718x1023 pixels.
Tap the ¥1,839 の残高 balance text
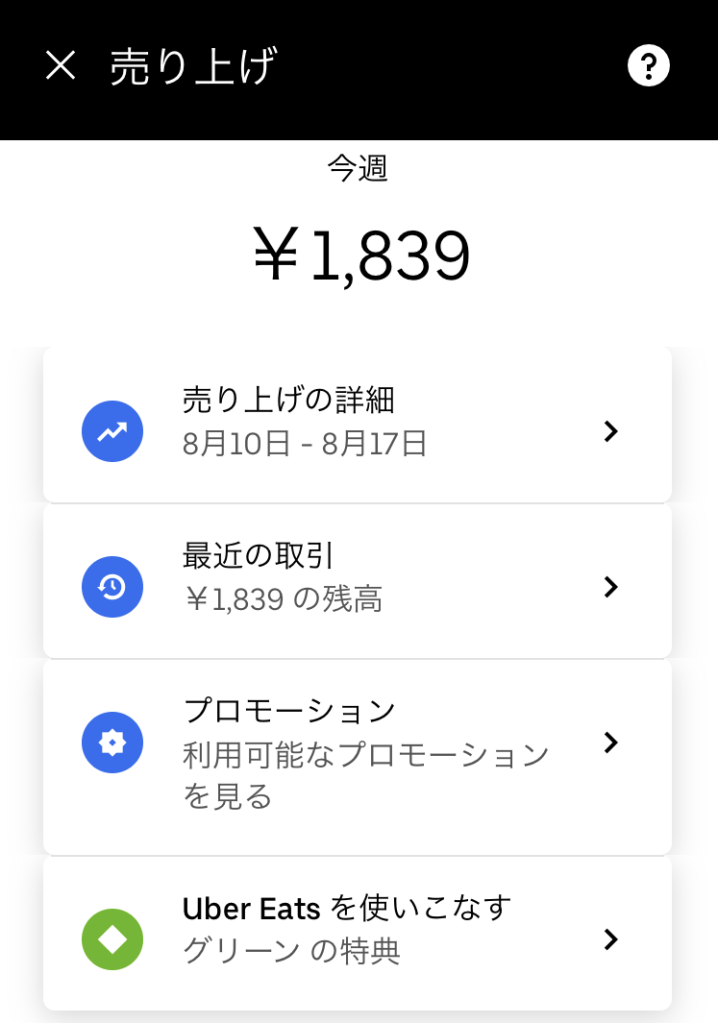point(283,599)
